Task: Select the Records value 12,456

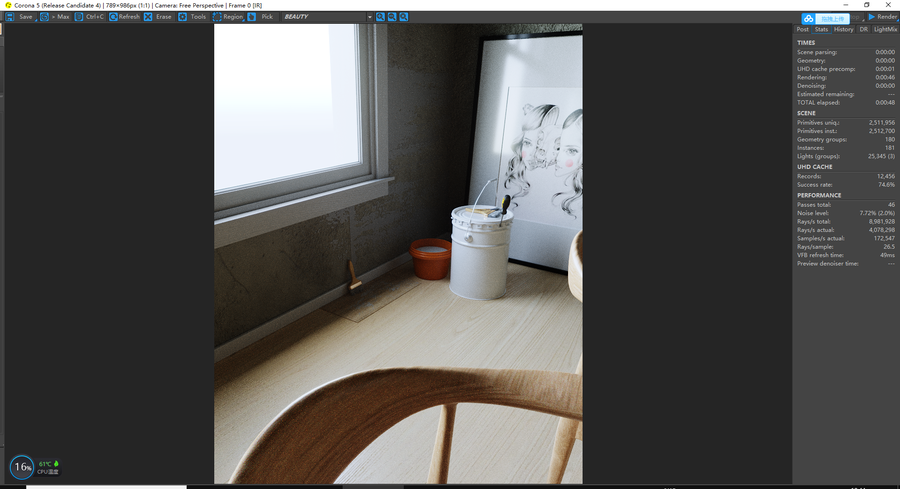Action: click(x=886, y=176)
